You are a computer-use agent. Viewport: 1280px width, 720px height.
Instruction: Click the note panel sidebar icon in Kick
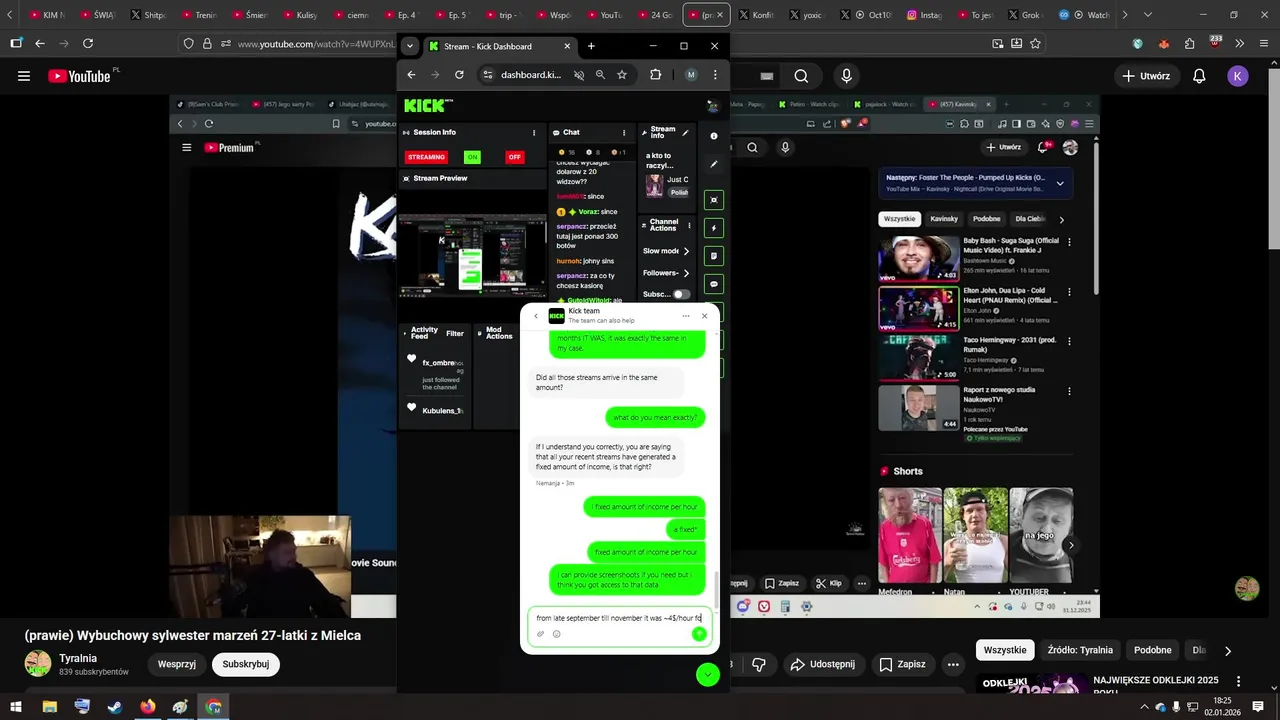point(714,256)
